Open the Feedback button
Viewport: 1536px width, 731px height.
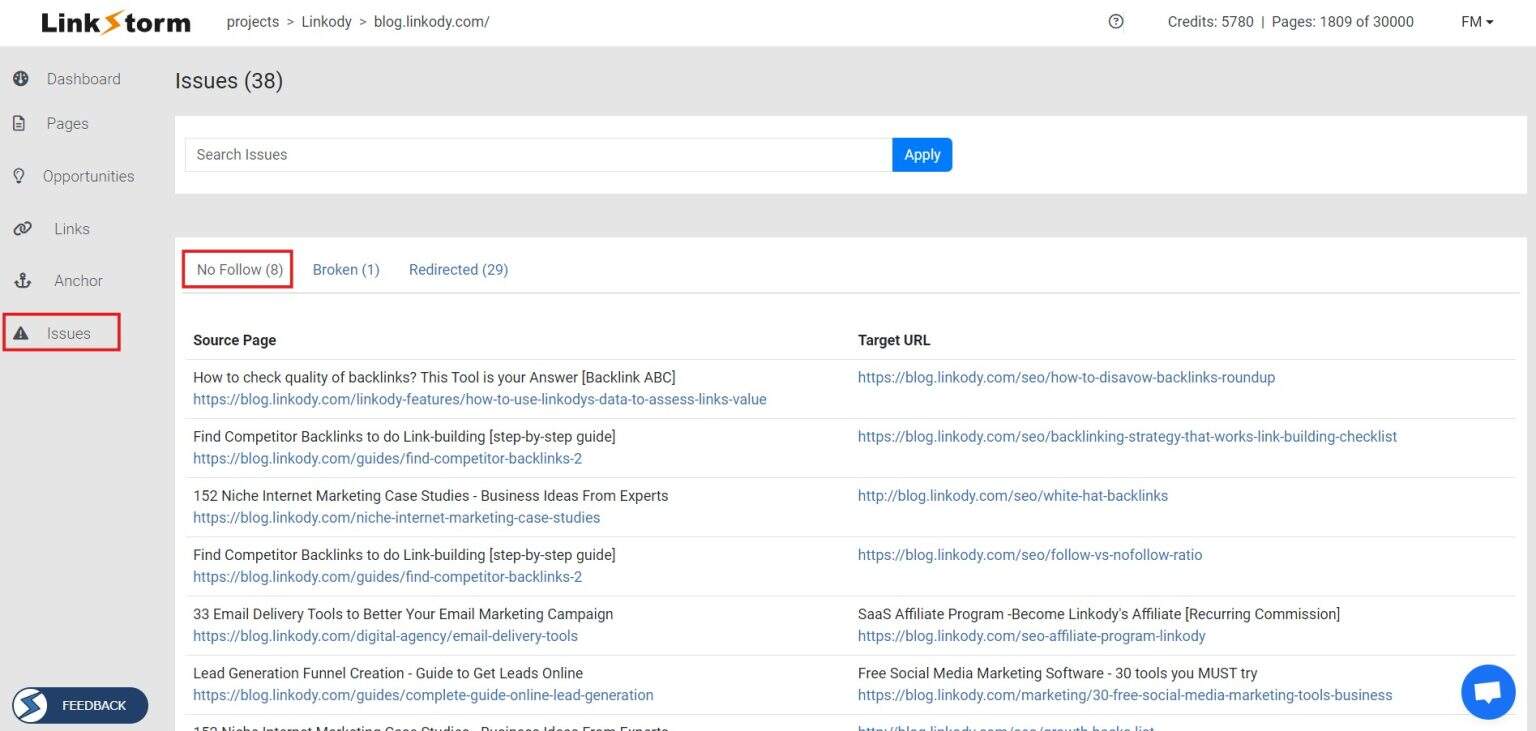80,706
